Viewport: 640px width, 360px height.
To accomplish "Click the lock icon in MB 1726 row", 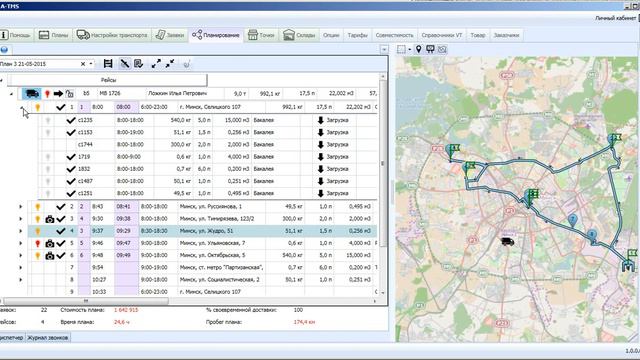I will (x=70, y=94).
